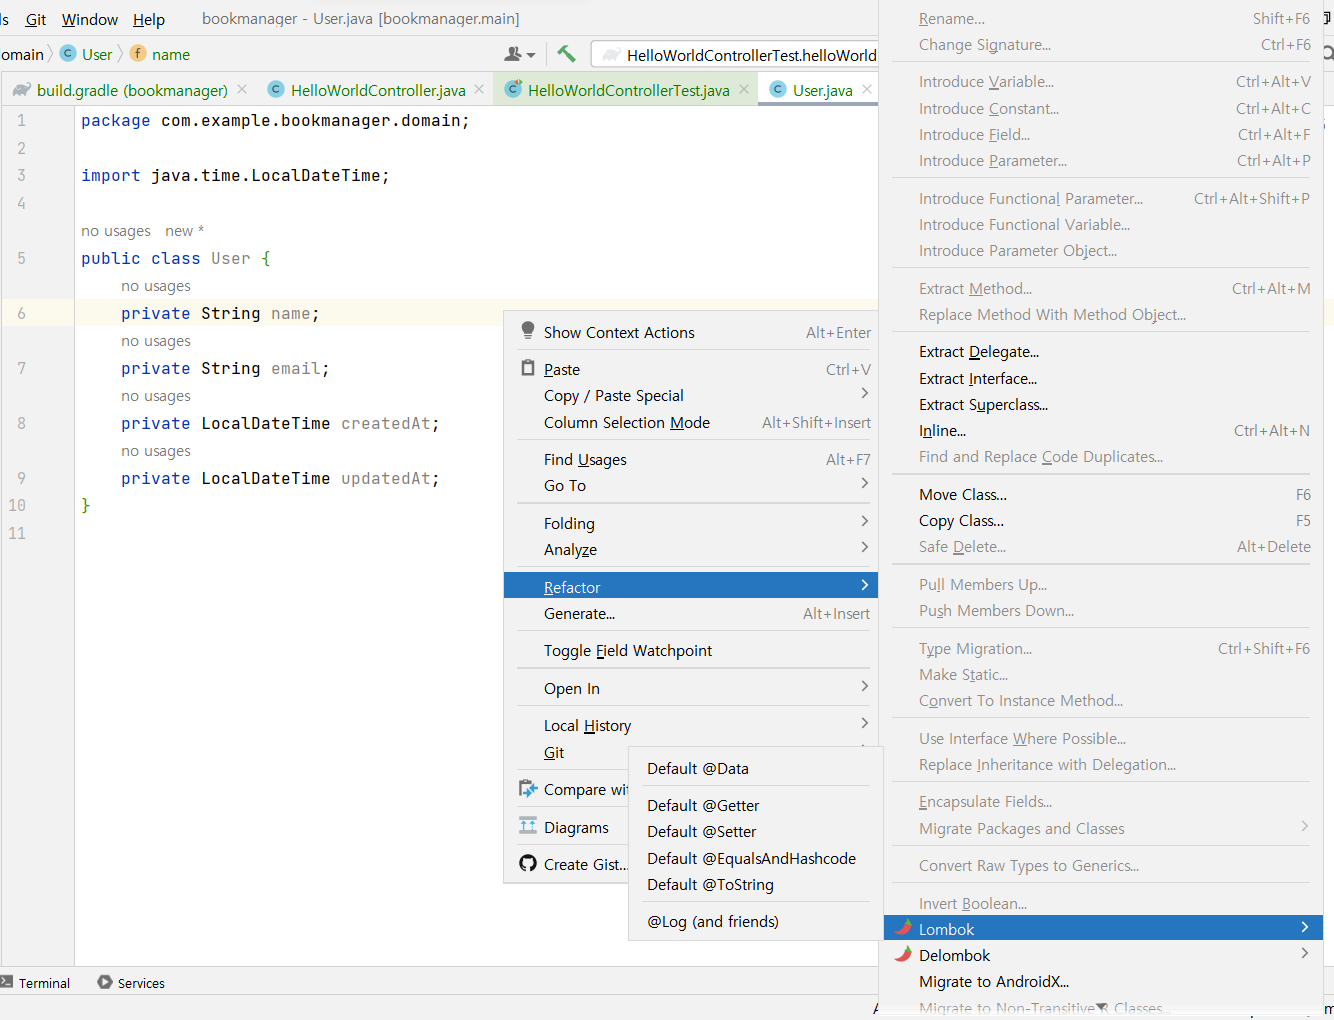Screen dimensions: 1334x1020
Task: Select Extract Superclass...
Action: click(x=1103, y=404)
